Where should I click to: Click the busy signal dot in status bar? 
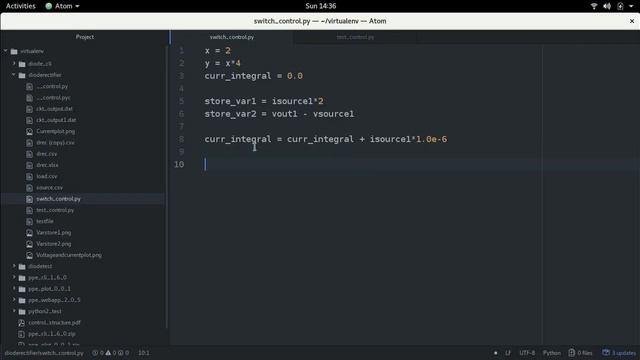click(496, 353)
